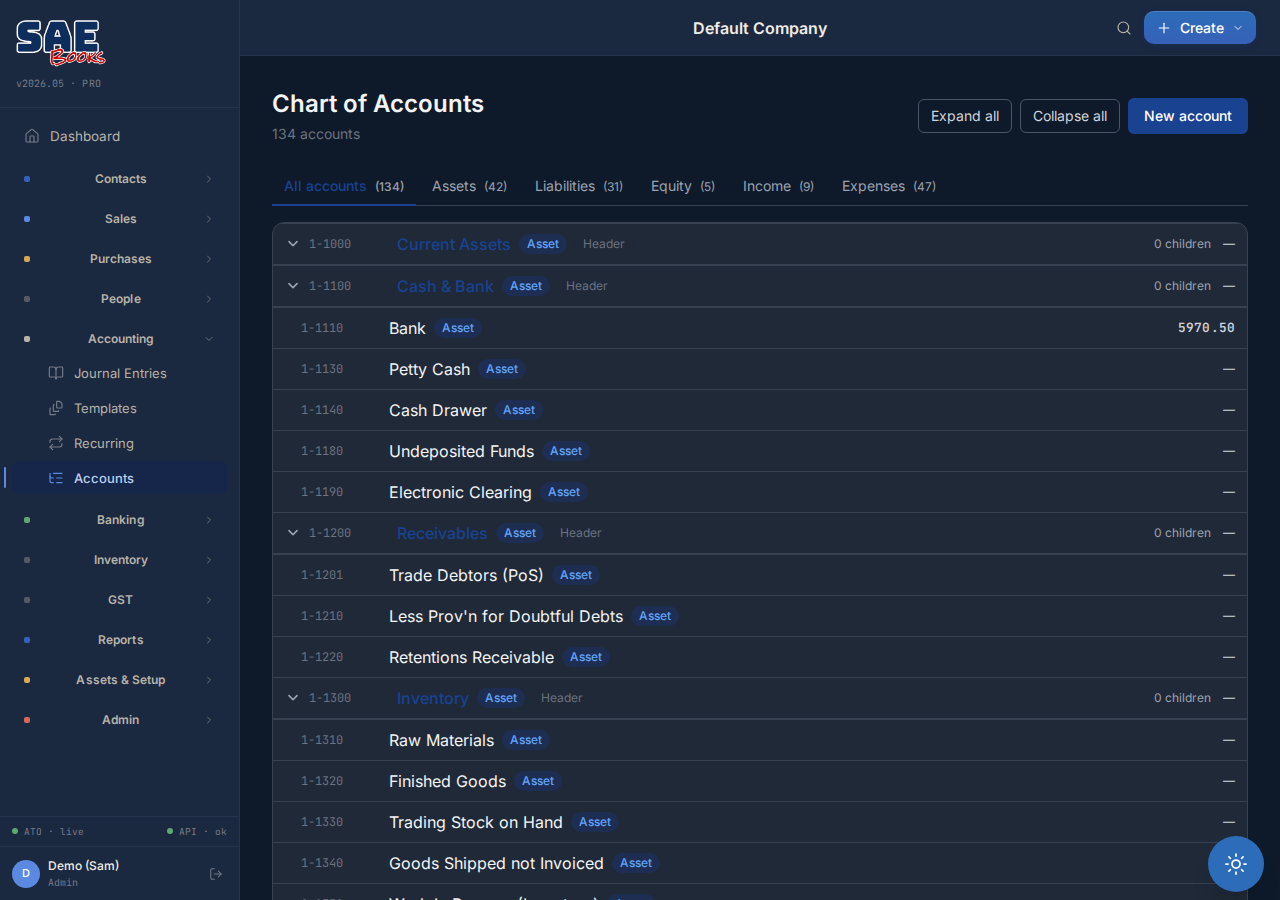The height and width of the screenshot is (900, 1280).
Task: Open Less Prov'n for Doubtful Debts
Action: point(760,616)
